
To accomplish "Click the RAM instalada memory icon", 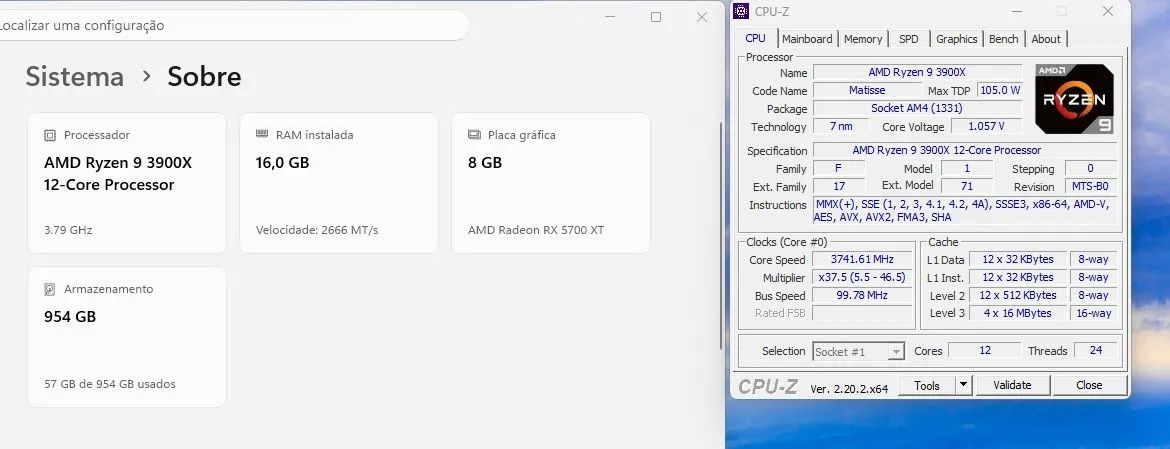I will [262, 134].
